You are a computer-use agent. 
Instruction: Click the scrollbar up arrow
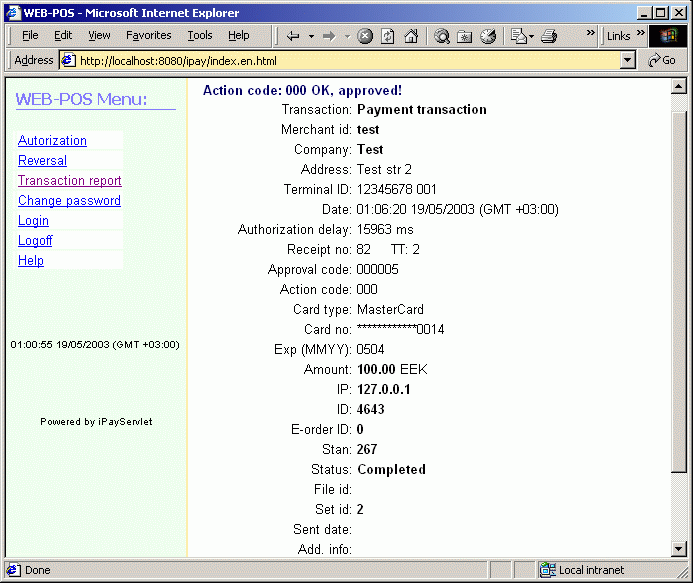[678, 86]
